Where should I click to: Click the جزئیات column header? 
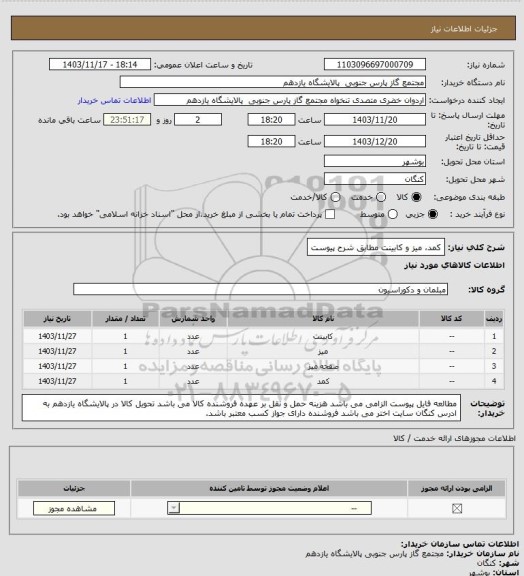click(74, 489)
